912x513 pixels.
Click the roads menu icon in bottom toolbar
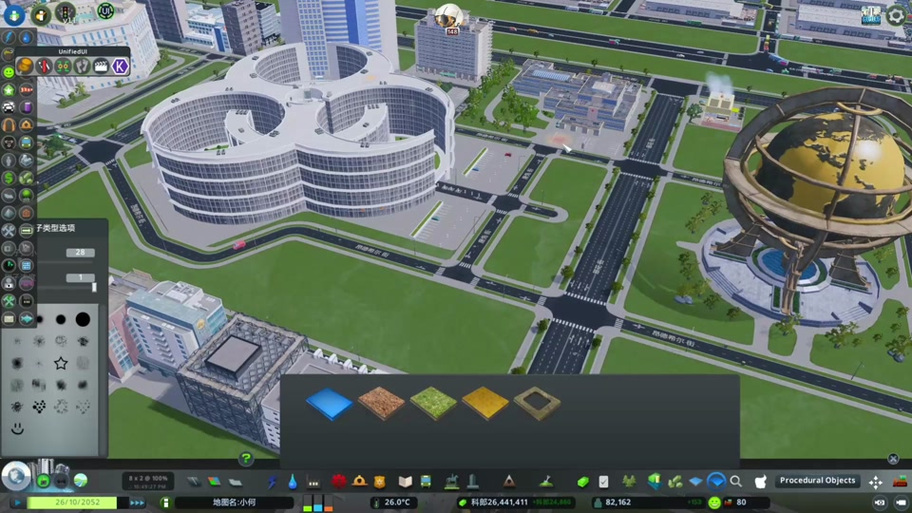tap(193, 482)
